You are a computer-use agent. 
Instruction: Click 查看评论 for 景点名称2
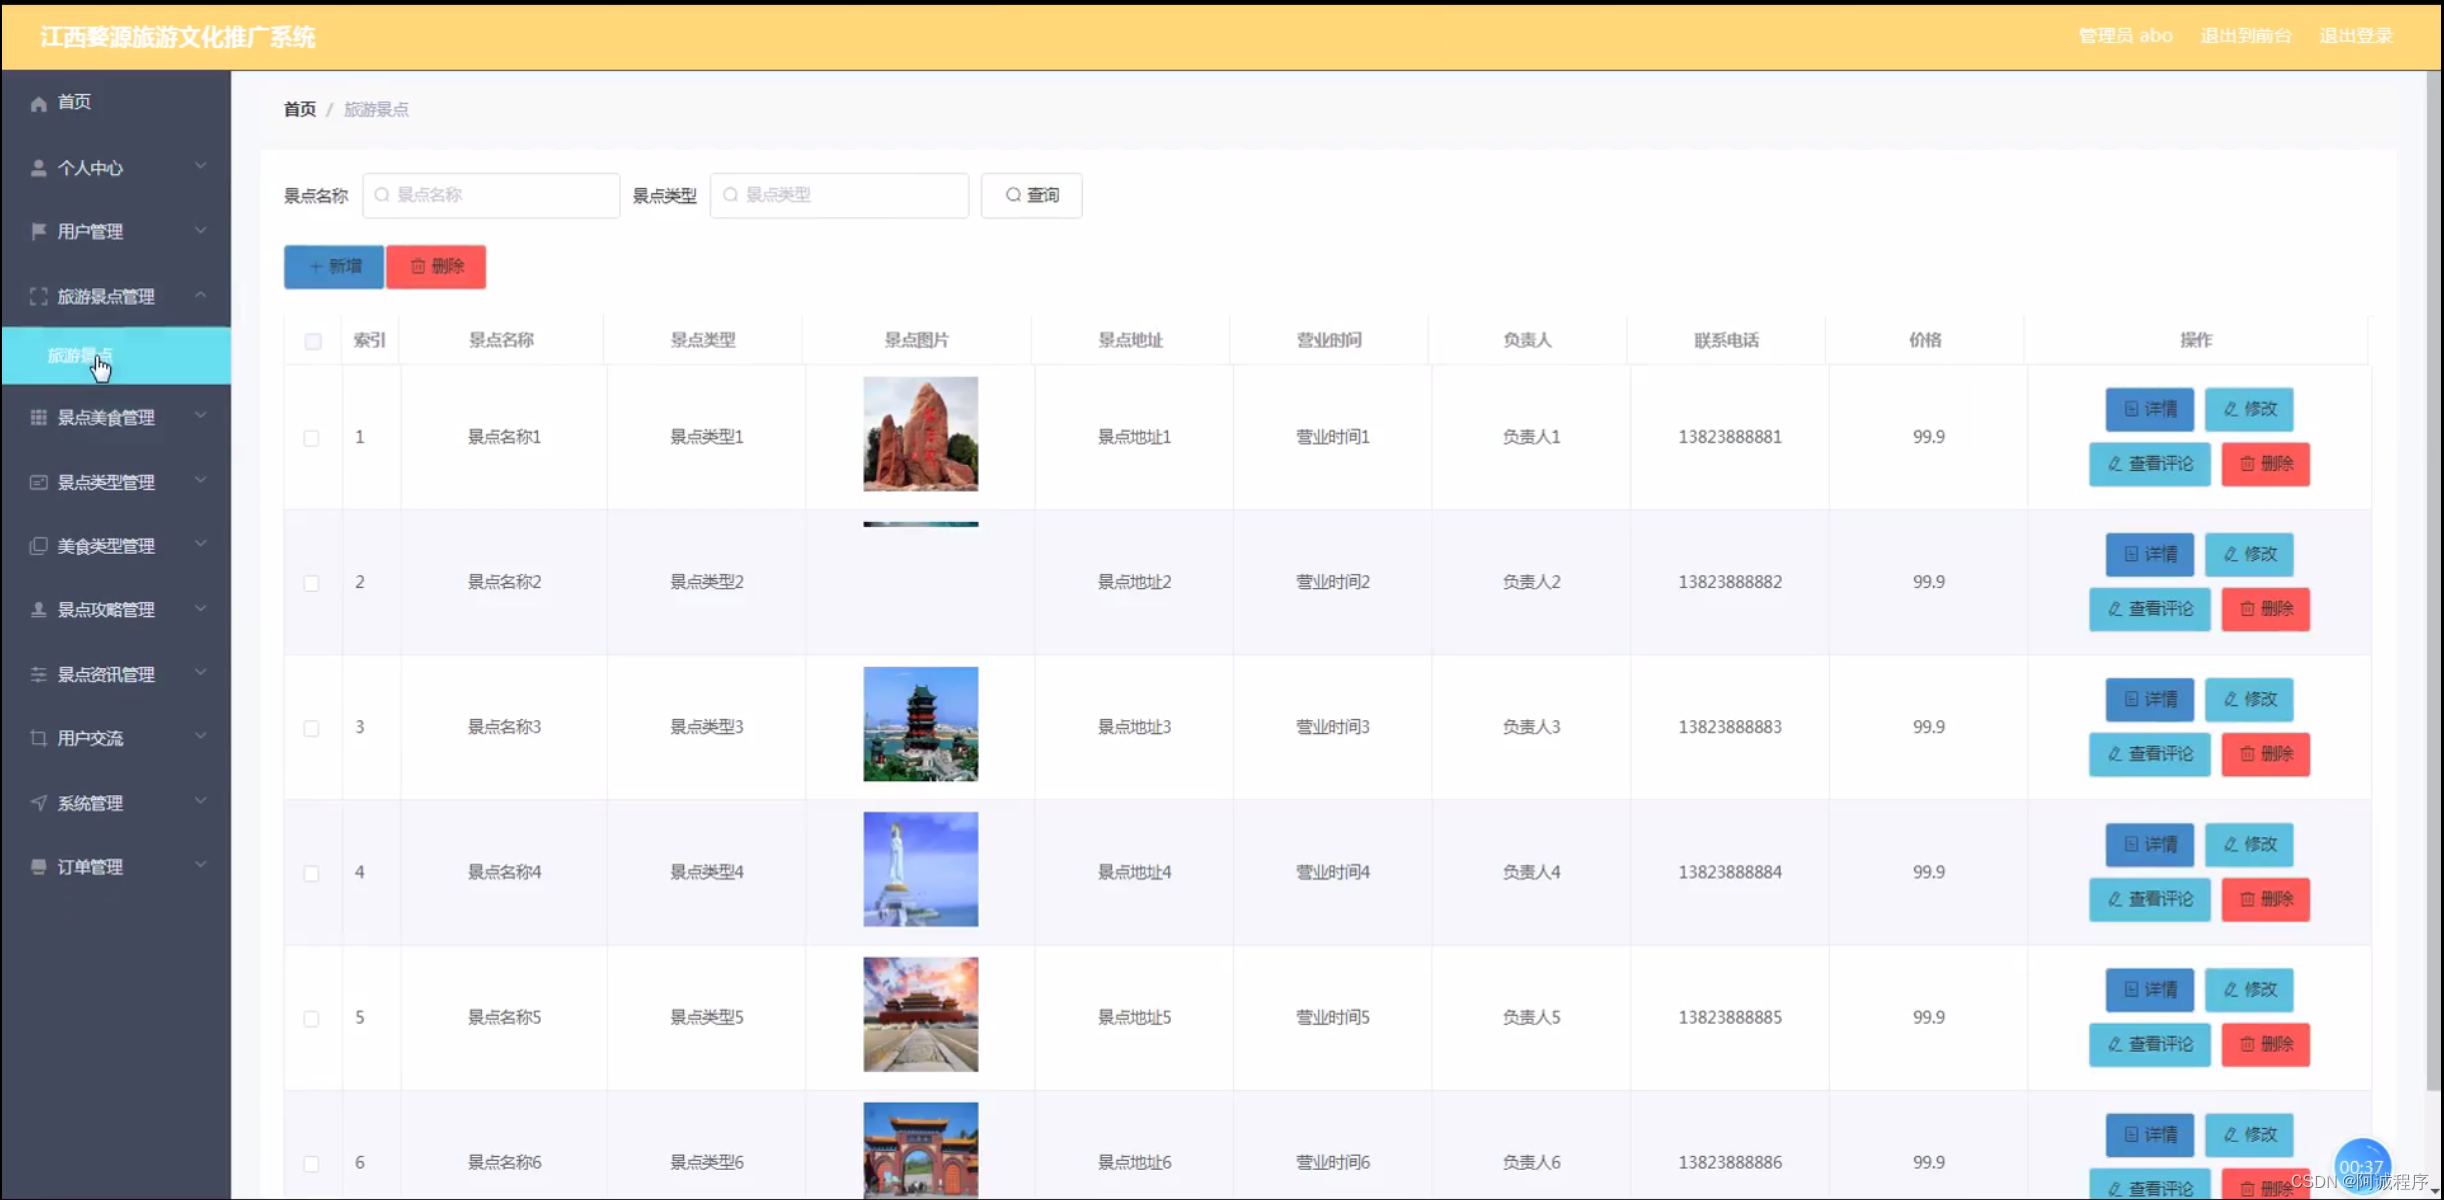[x=2149, y=609]
